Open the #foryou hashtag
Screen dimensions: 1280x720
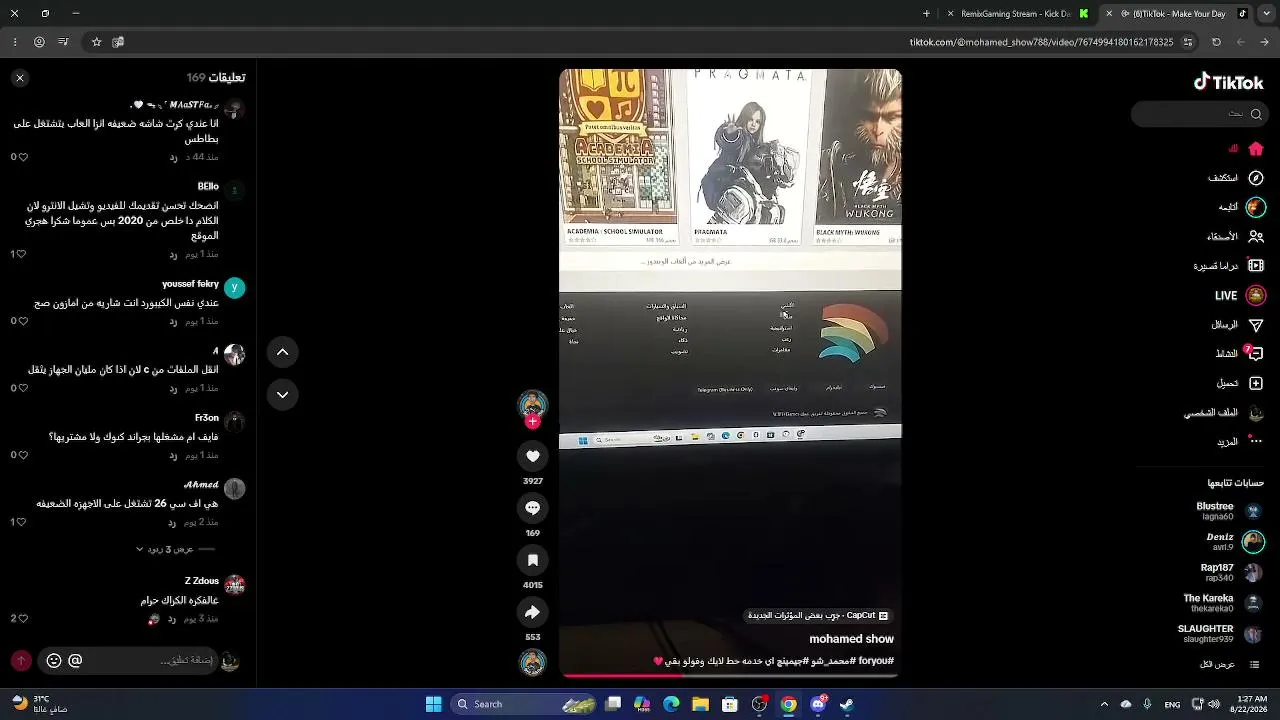[875, 661]
